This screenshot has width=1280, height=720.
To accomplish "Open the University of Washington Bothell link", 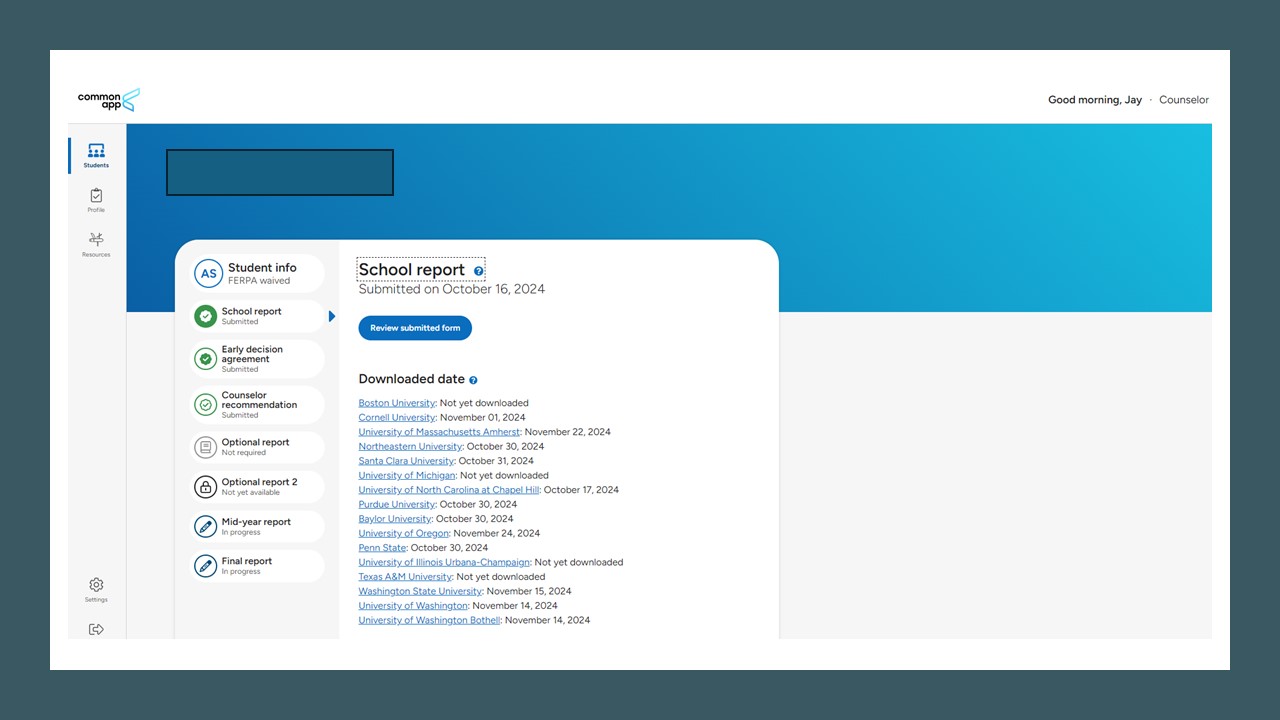I will [429, 620].
